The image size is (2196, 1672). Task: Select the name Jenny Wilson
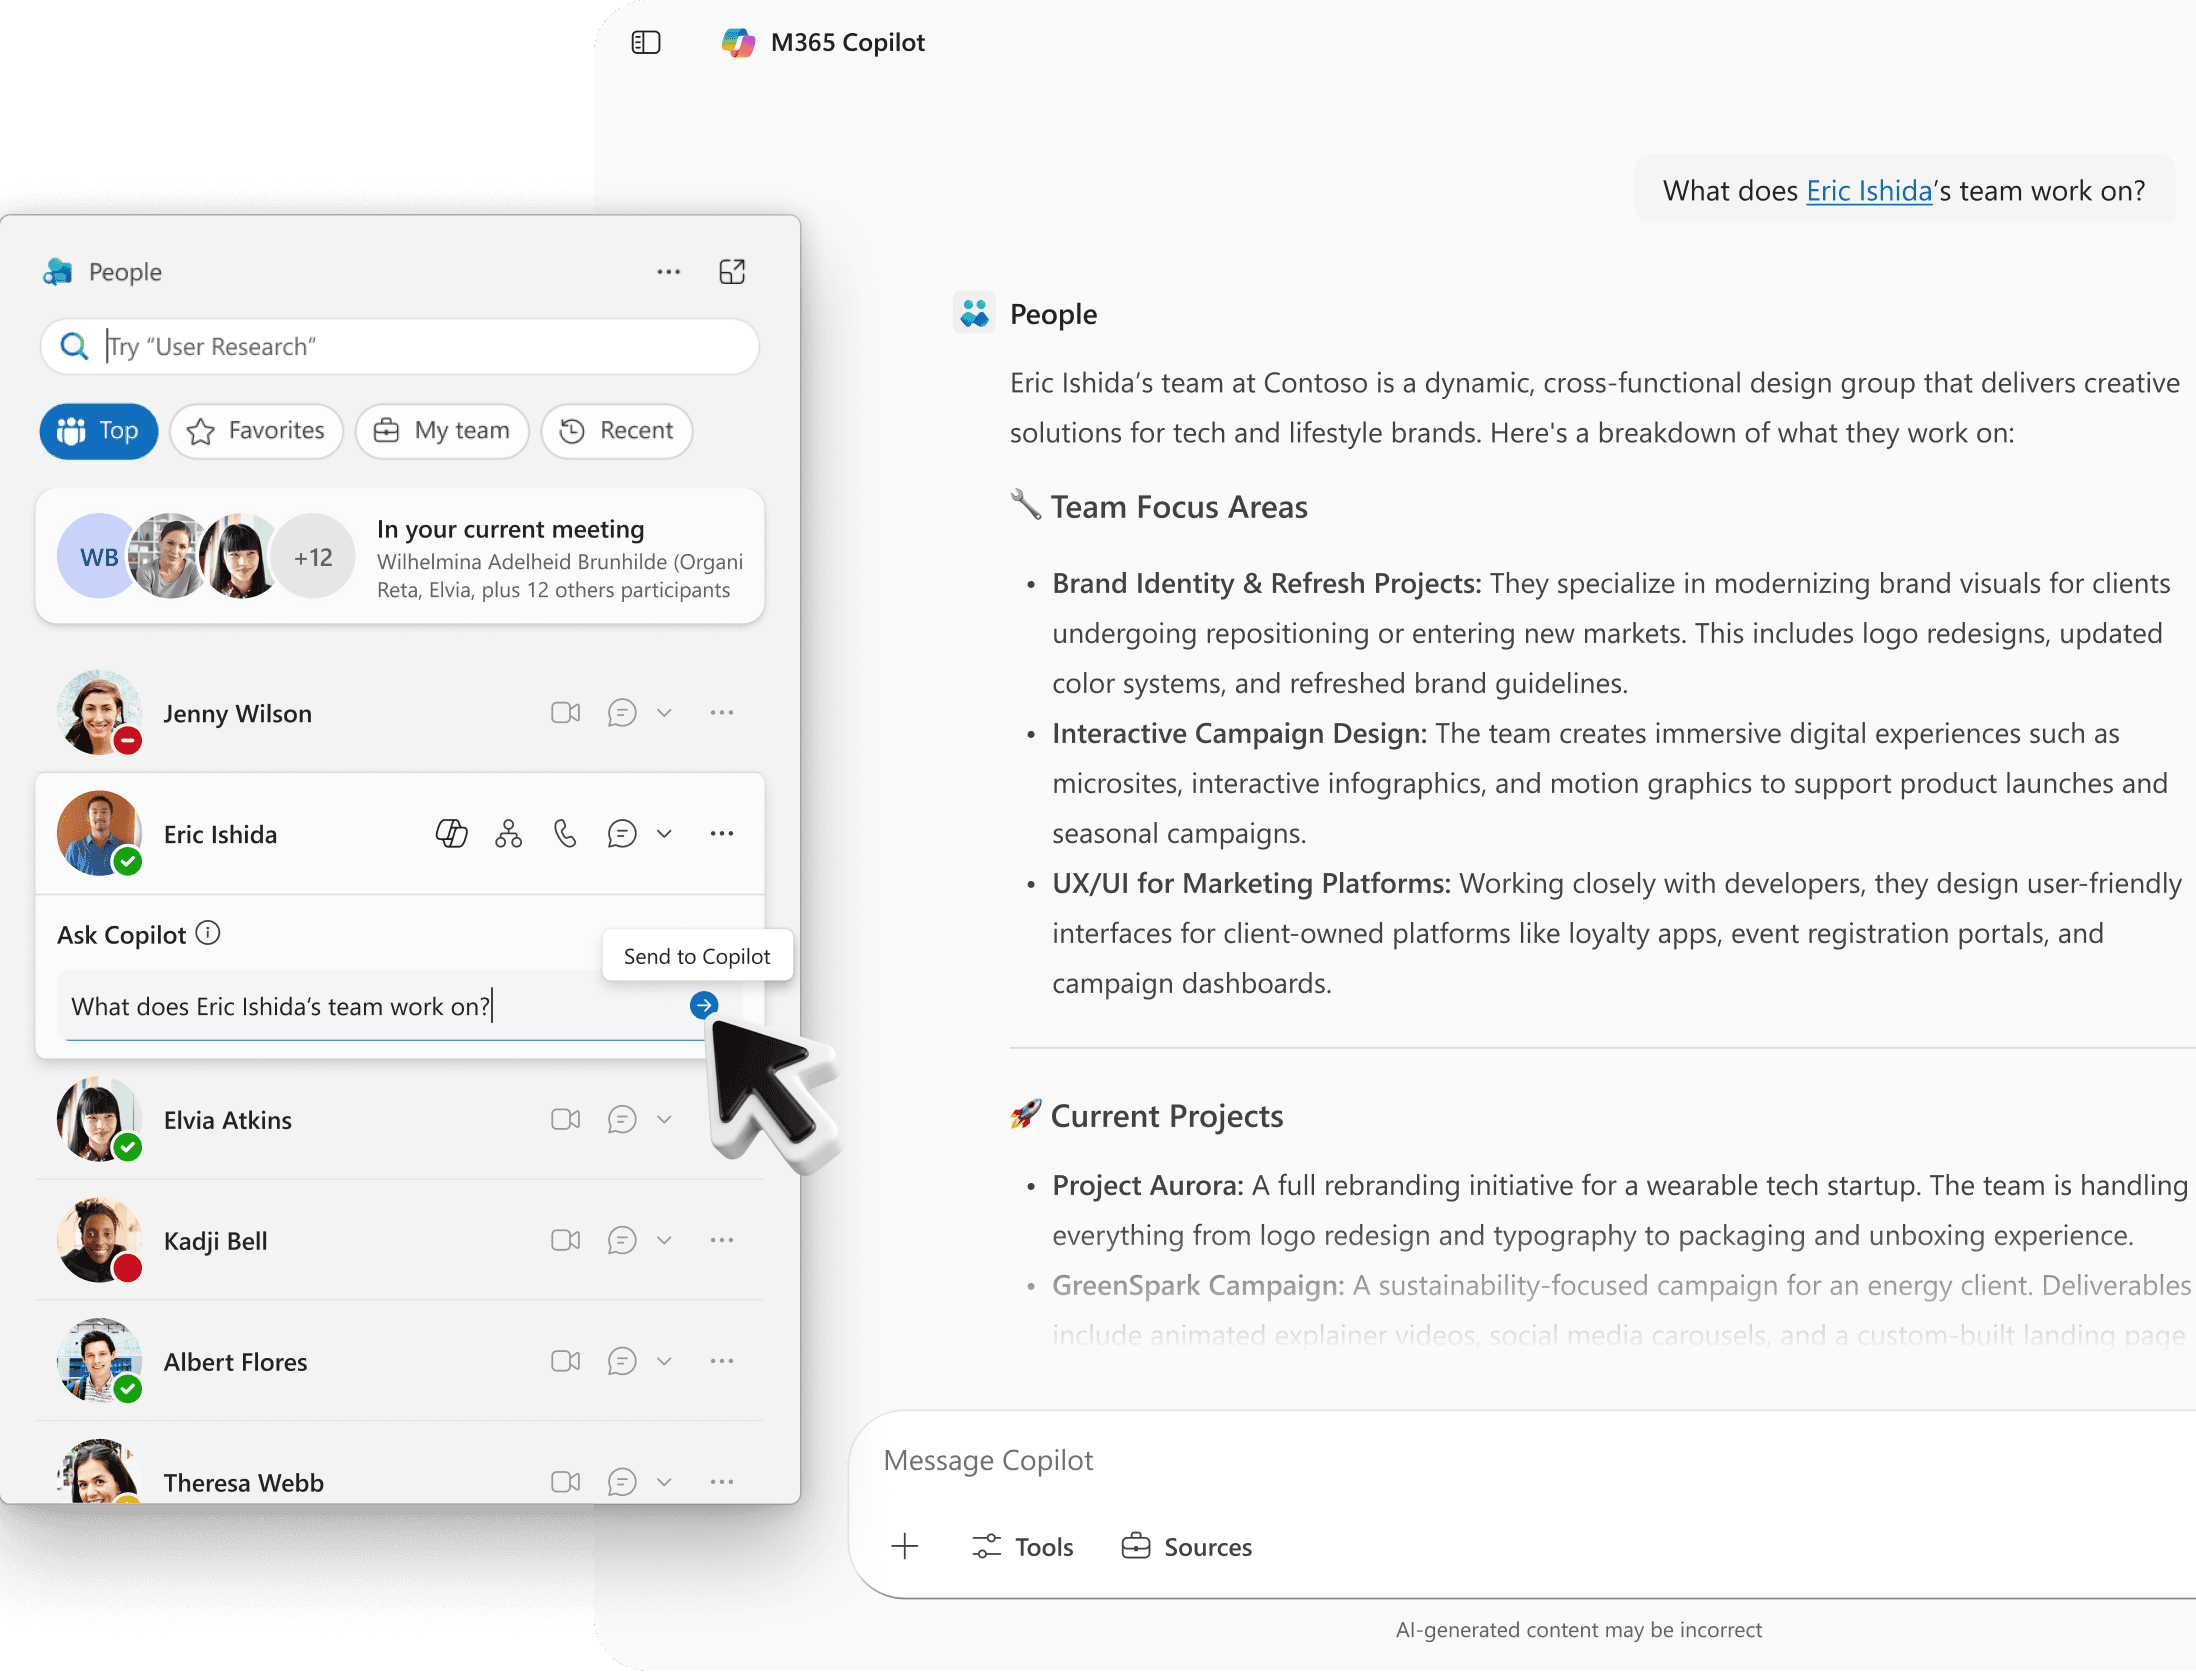pos(238,714)
